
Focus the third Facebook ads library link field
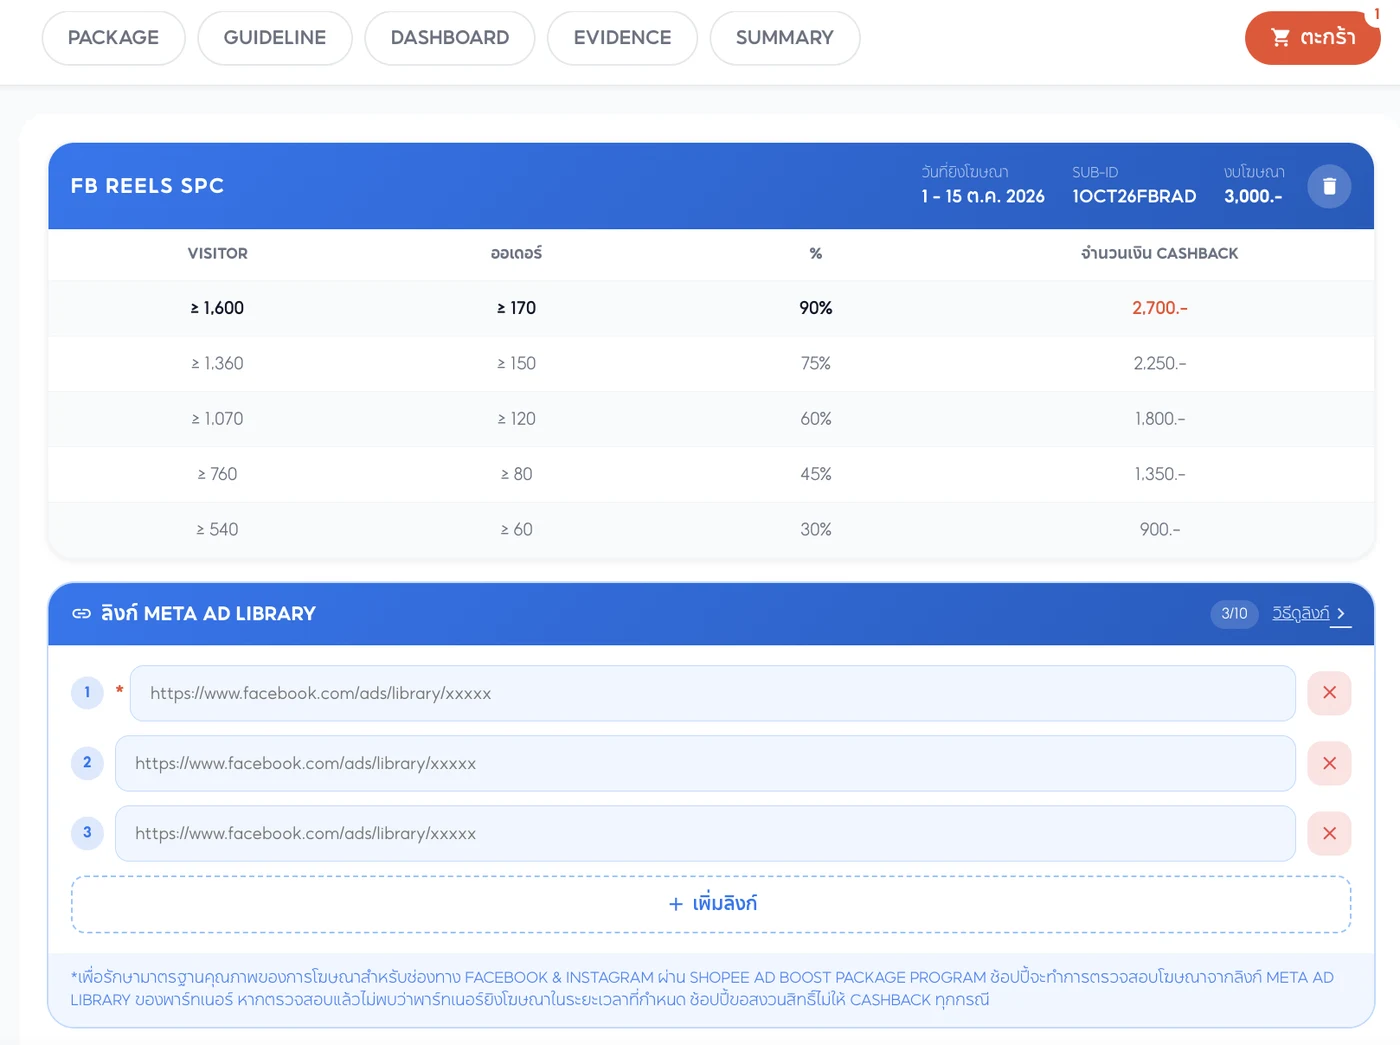[705, 833]
